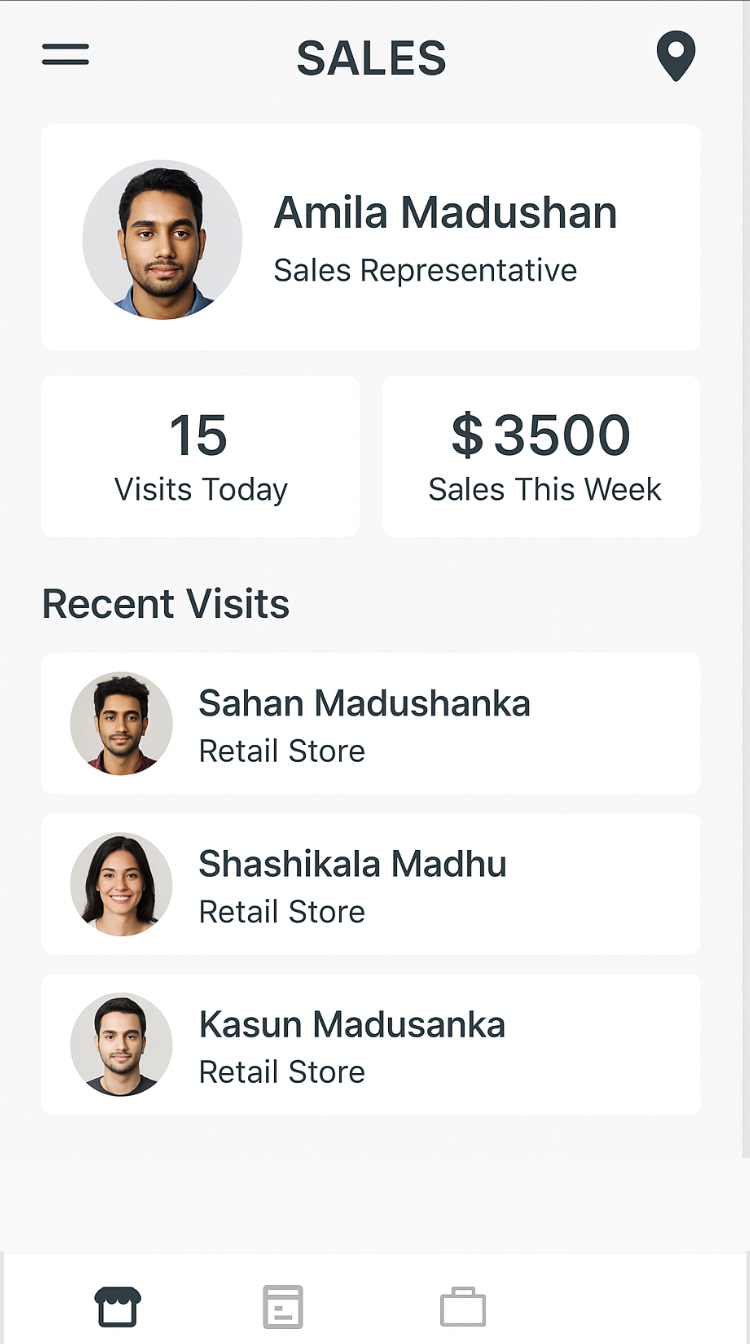Screen dimensions: 750x1344
Task: Tap the SALES page title
Action: (x=371, y=59)
